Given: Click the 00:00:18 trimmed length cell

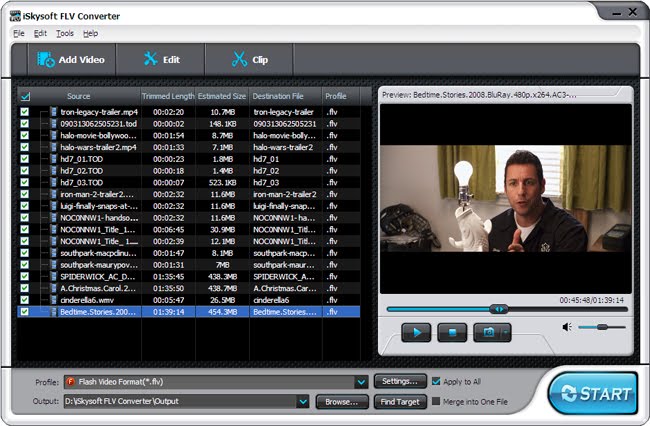Looking at the screenshot, I should tap(168, 171).
